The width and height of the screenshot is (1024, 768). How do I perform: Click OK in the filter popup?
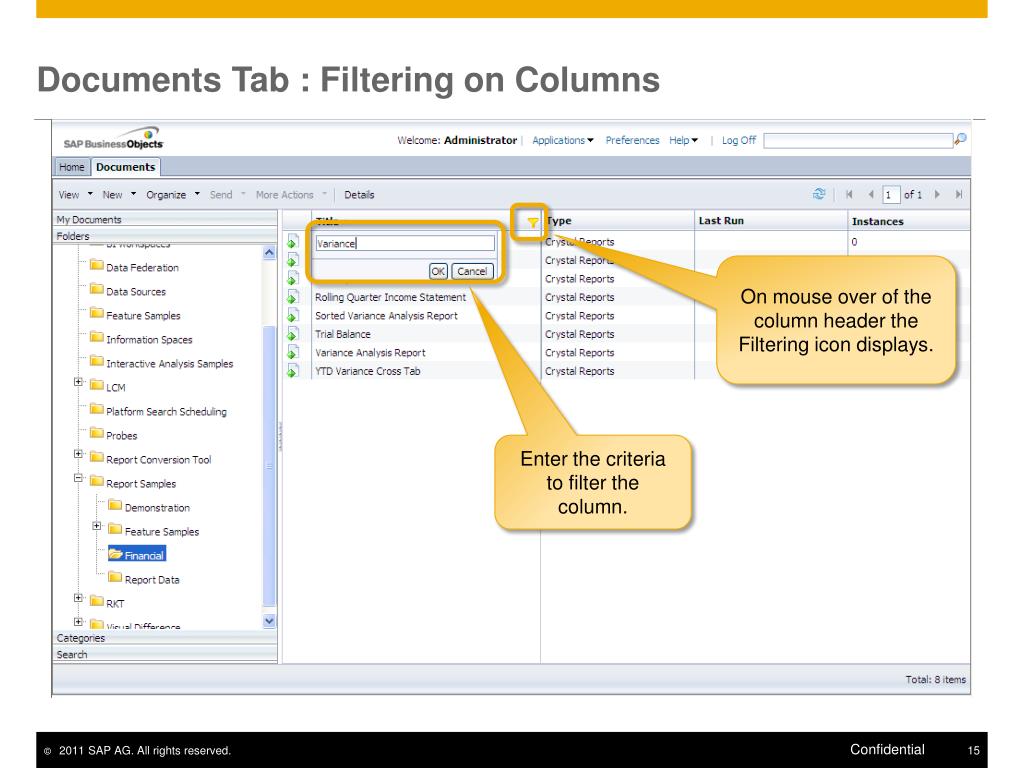click(438, 271)
